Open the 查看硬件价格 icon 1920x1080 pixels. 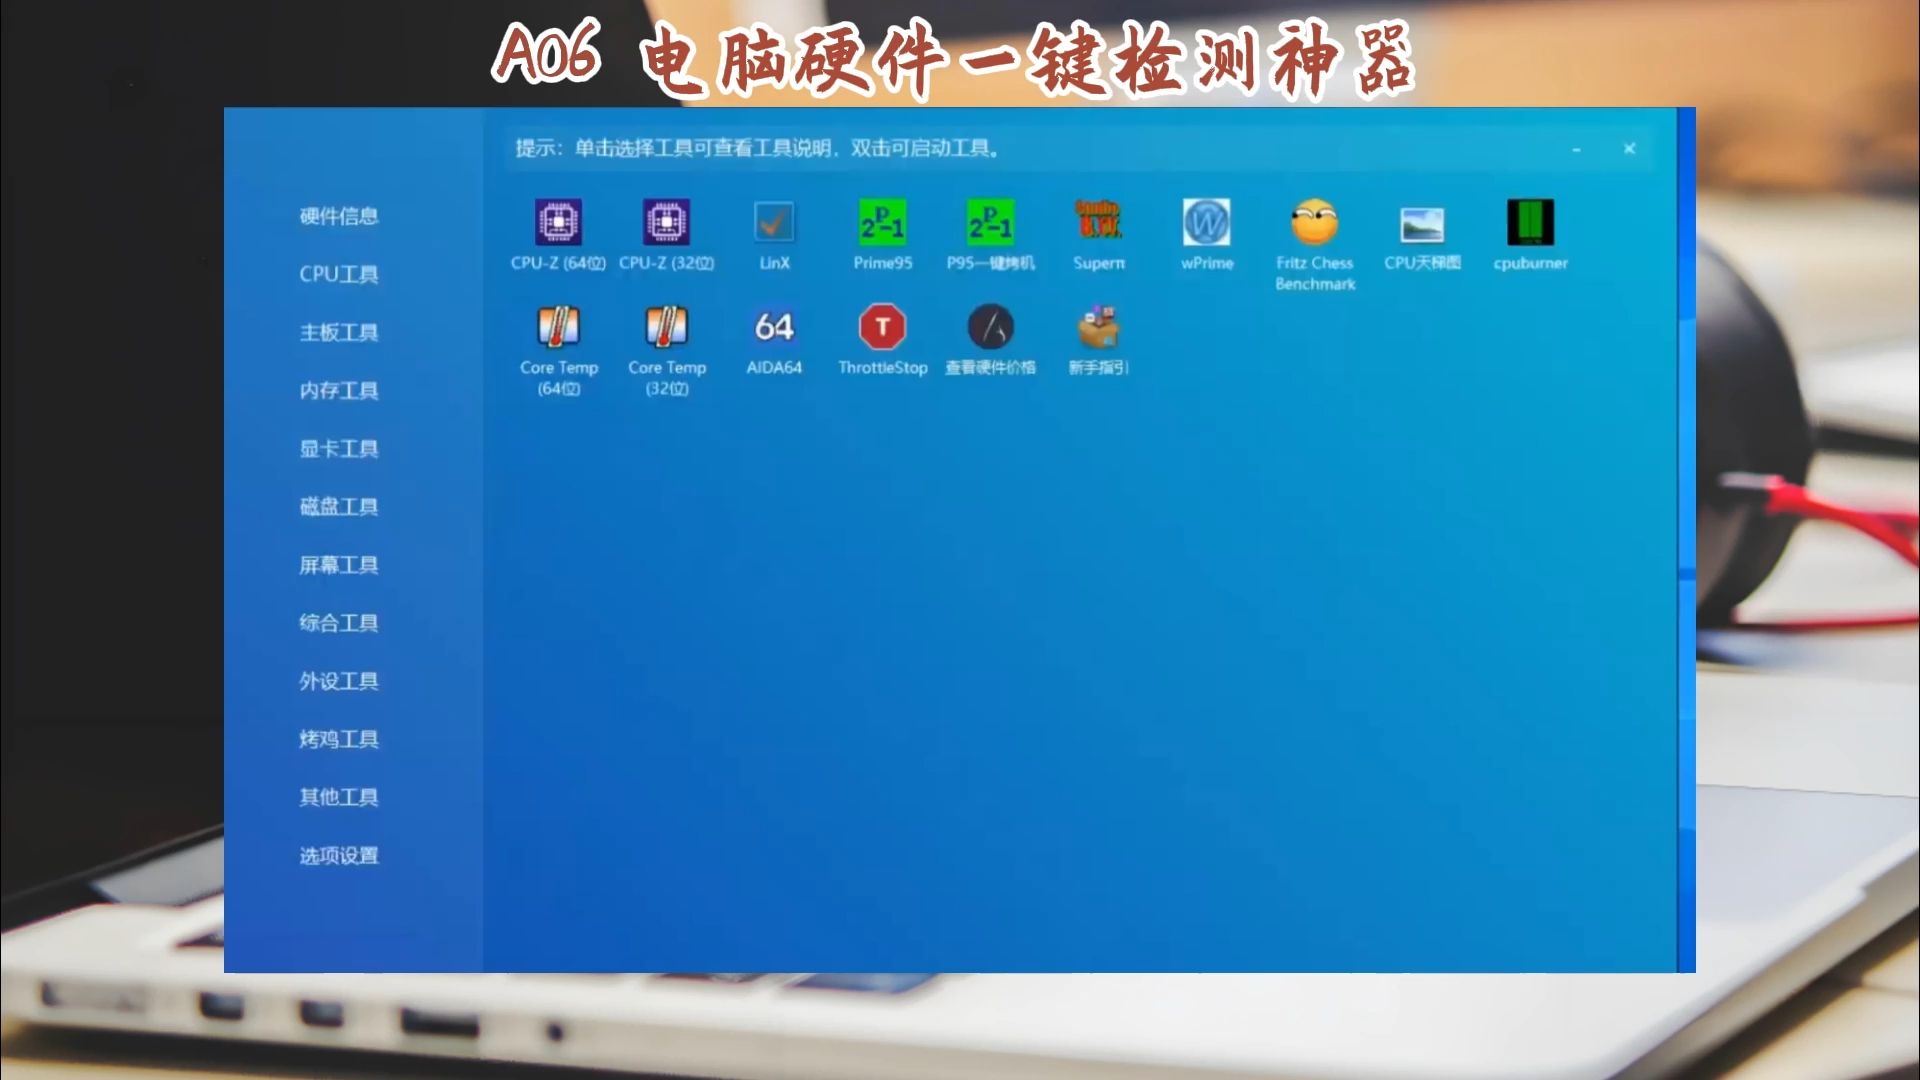990,327
